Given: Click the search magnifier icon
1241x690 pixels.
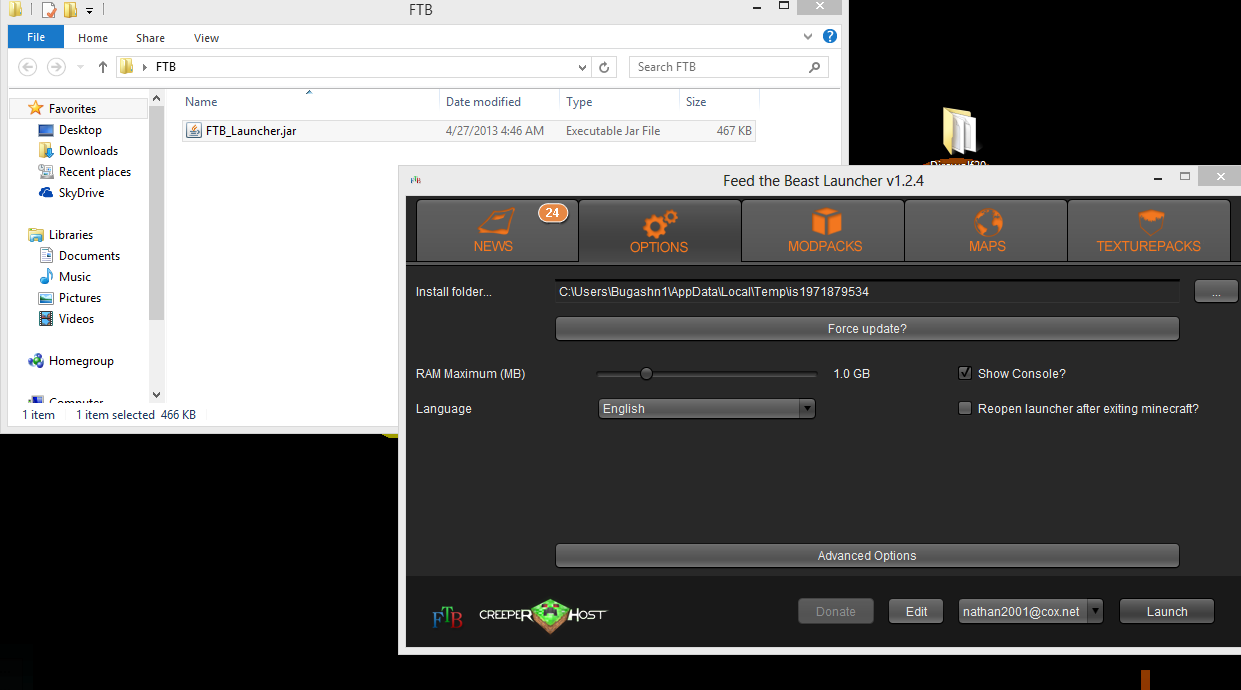Looking at the screenshot, I should tap(815, 67).
